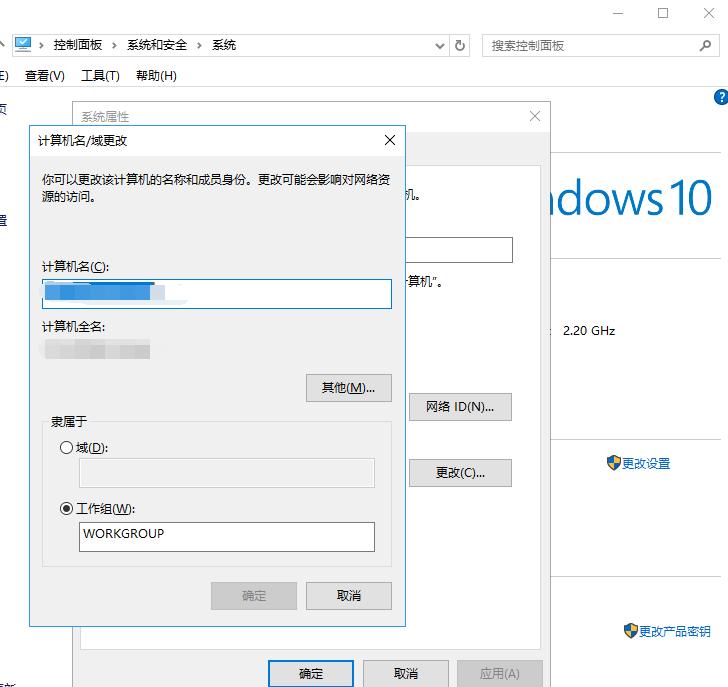Click the computer icon in address bar
This screenshot has width=728, height=687.
[x=23, y=45]
